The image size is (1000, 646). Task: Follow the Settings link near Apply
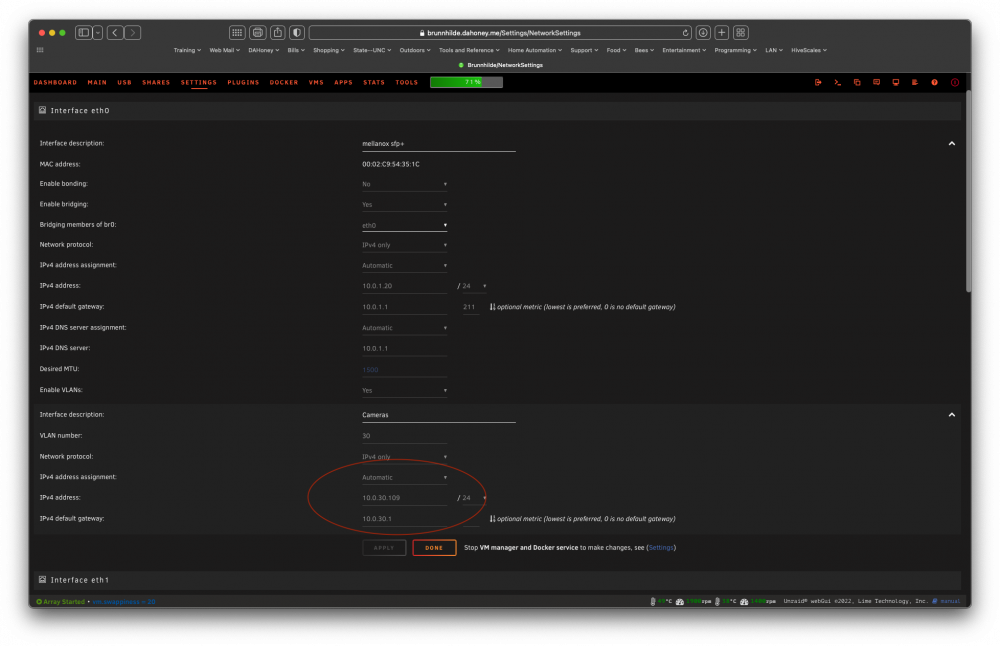coord(661,548)
